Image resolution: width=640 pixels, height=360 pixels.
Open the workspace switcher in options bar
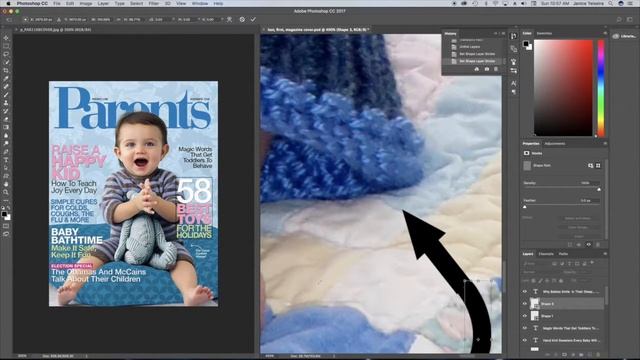[x=629, y=19]
